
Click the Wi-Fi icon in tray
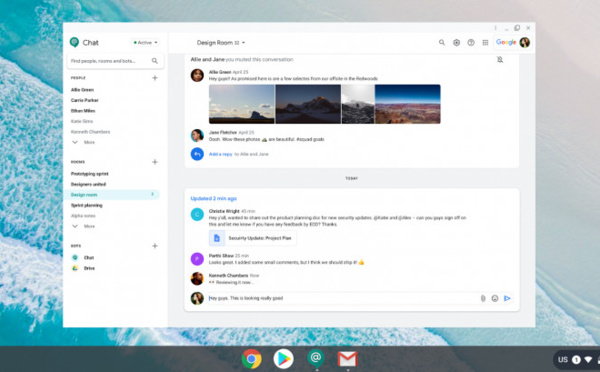(588, 360)
